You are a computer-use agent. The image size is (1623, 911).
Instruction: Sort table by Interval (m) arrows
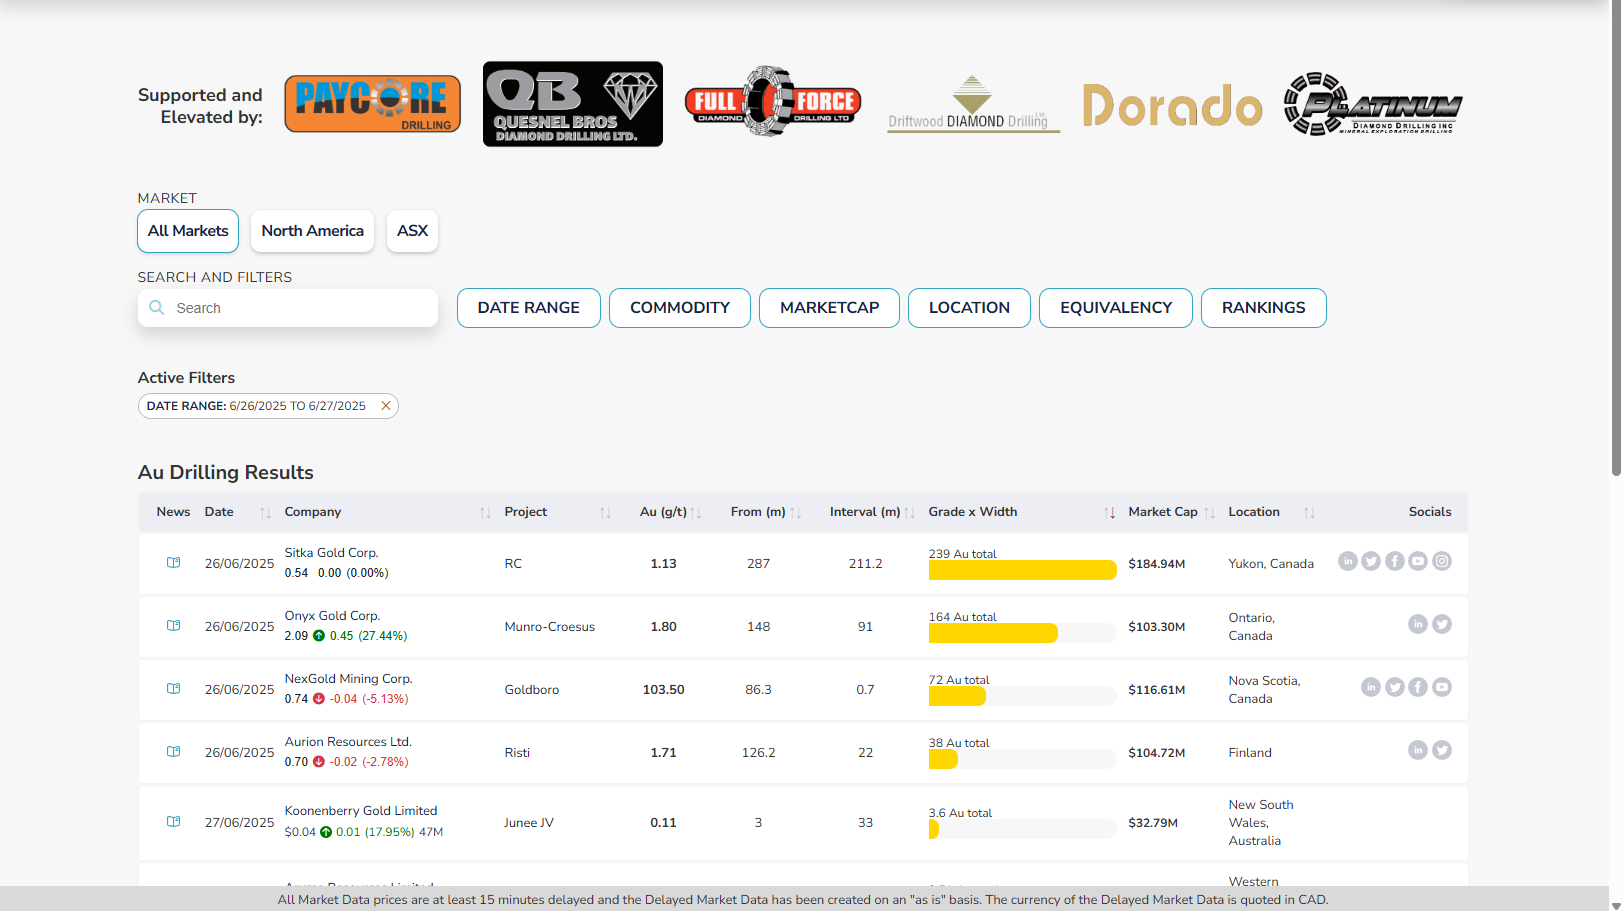pos(909,513)
